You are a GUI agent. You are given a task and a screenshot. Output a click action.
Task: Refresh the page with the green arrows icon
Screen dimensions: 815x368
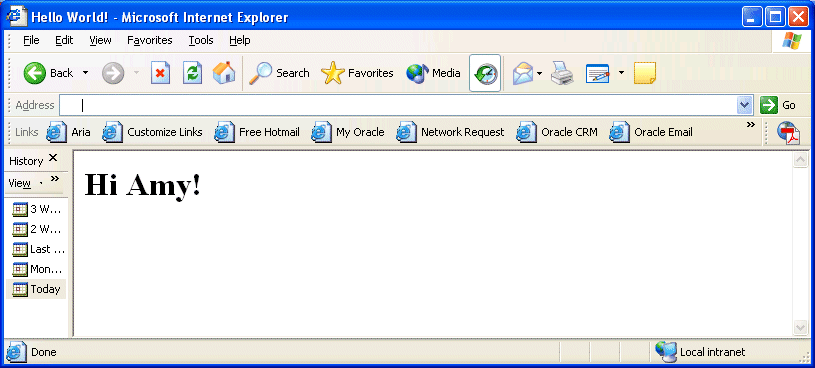[192, 73]
